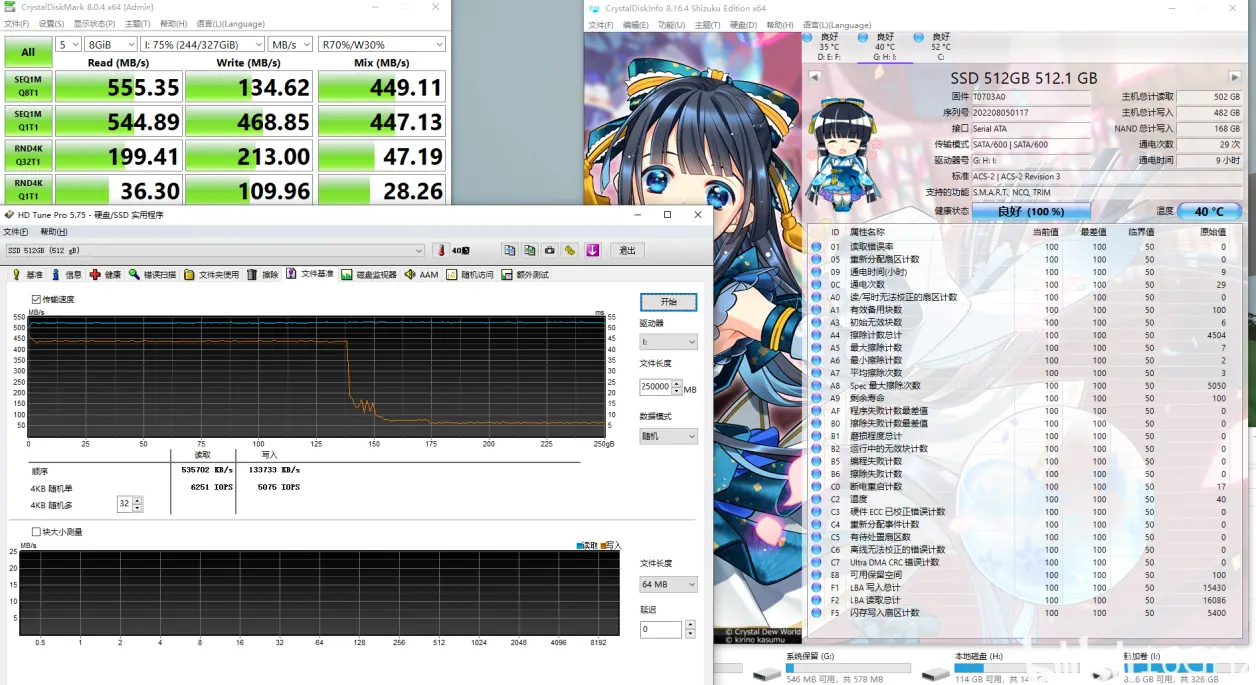
Task: Click the camera save-screenshot icon in HD Tune
Action: click(550, 250)
